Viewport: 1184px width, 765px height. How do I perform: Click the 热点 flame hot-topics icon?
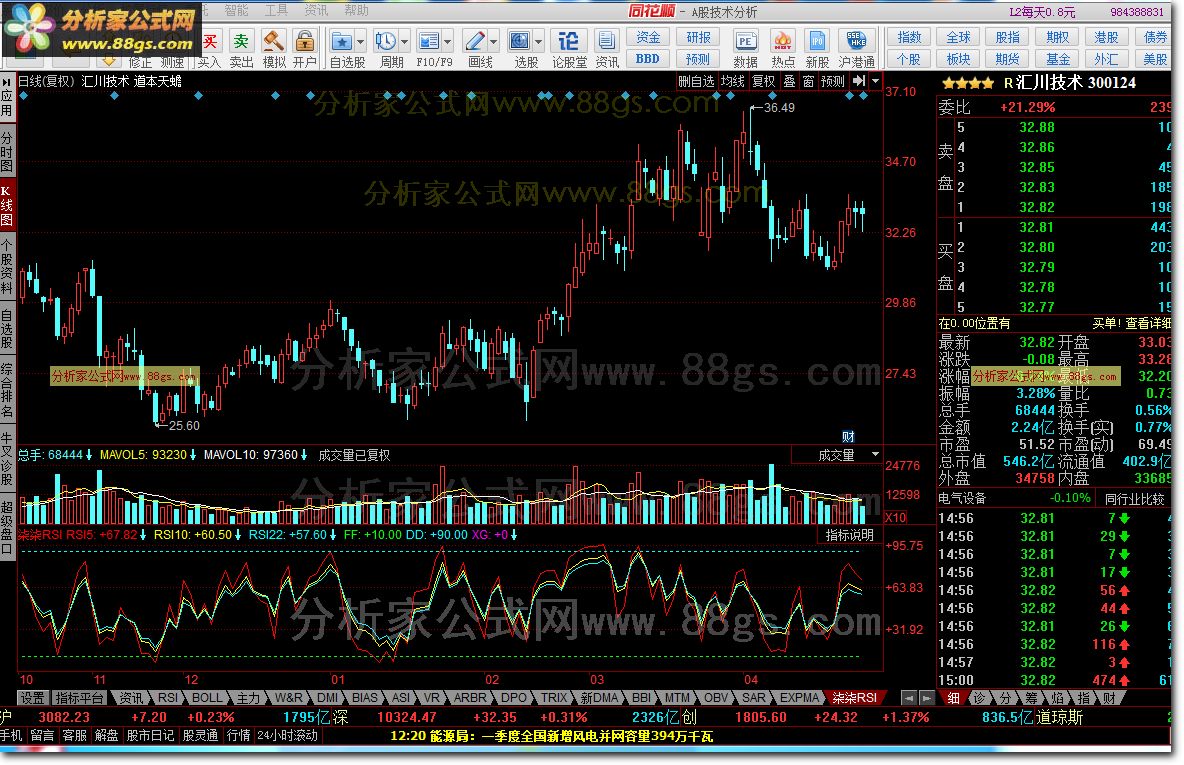click(x=782, y=42)
